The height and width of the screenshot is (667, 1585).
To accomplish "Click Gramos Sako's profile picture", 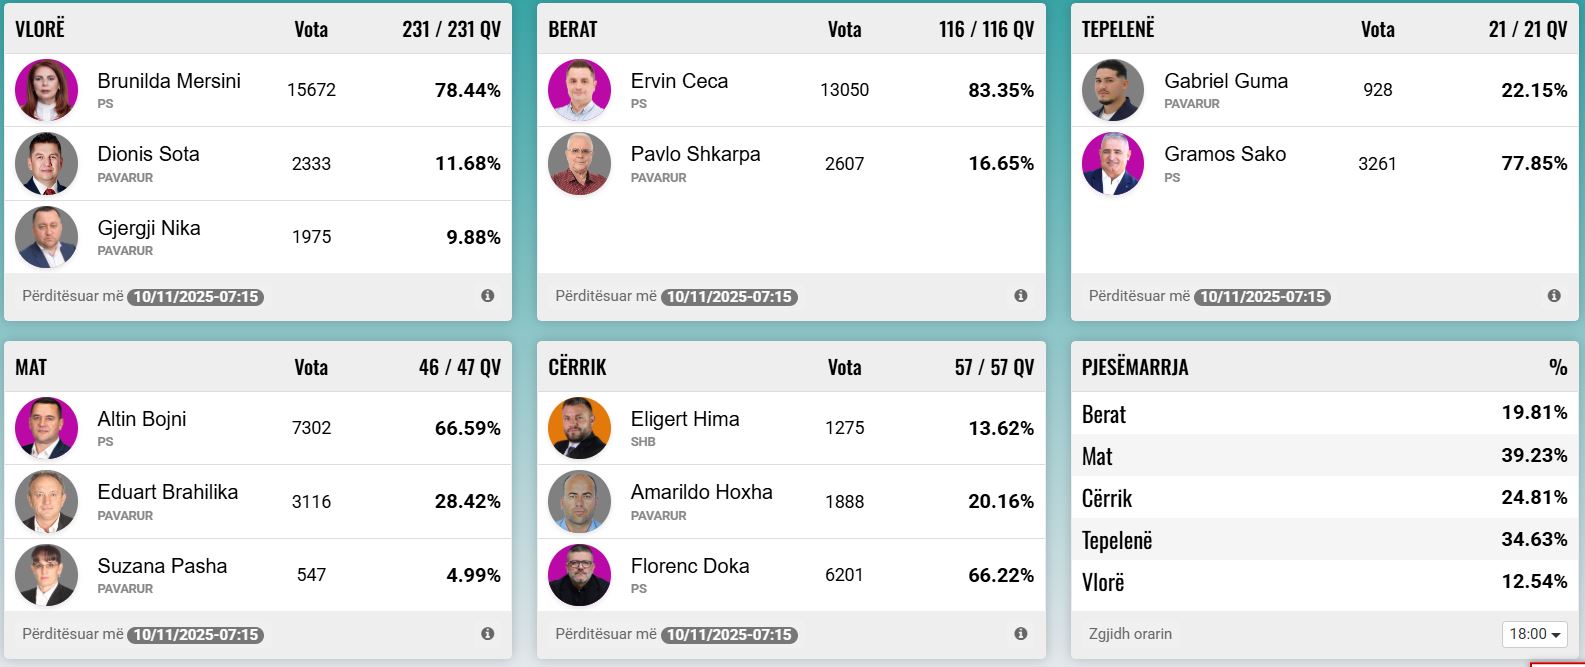I will pos(1113,163).
